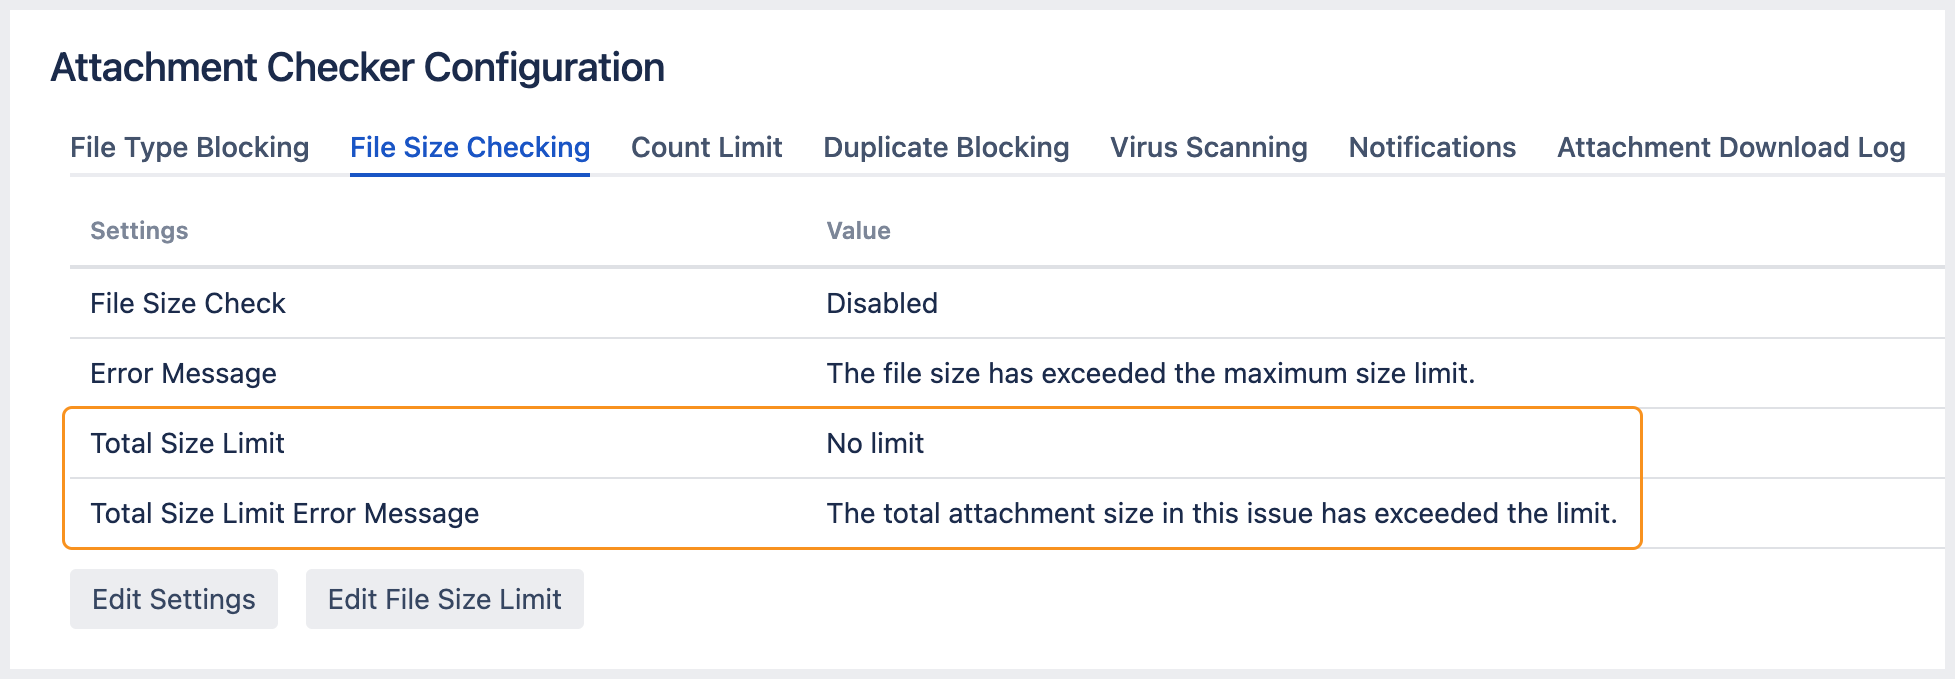Click the Disabled value for File Size Check
Viewport: 1955px width, 679px height.
(882, 304)
